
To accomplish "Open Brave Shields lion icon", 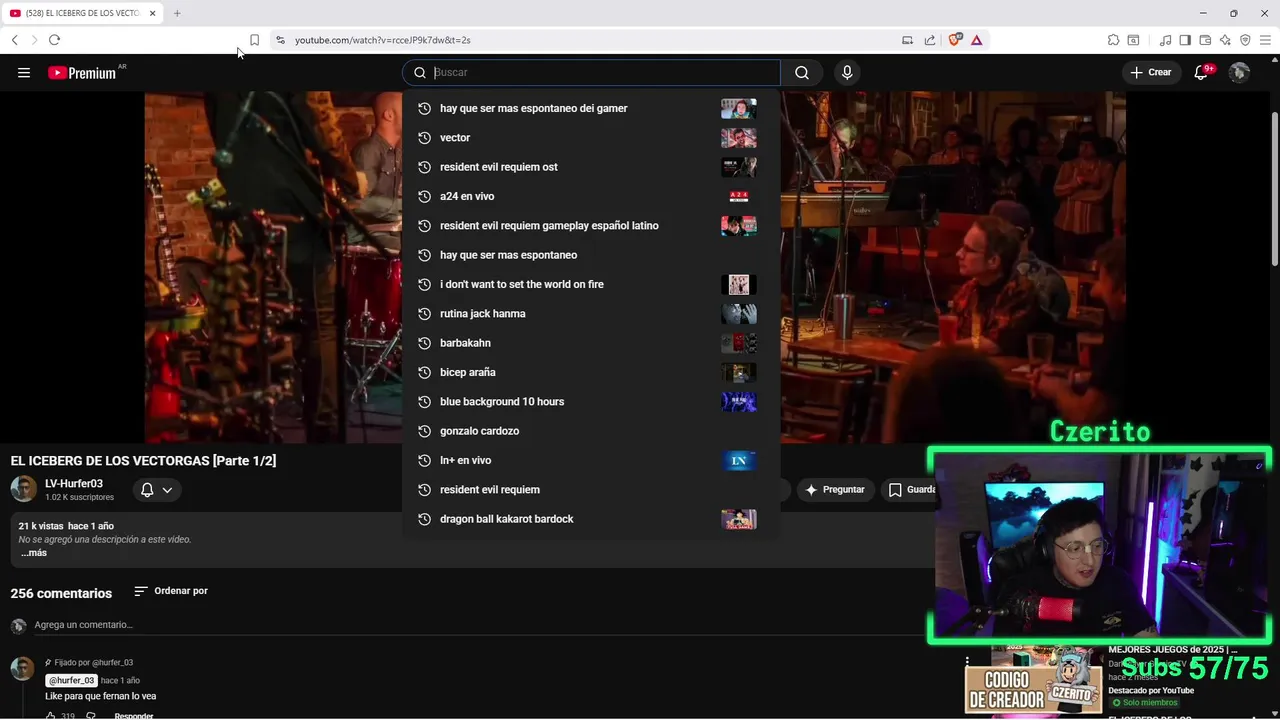I will 955,40.
